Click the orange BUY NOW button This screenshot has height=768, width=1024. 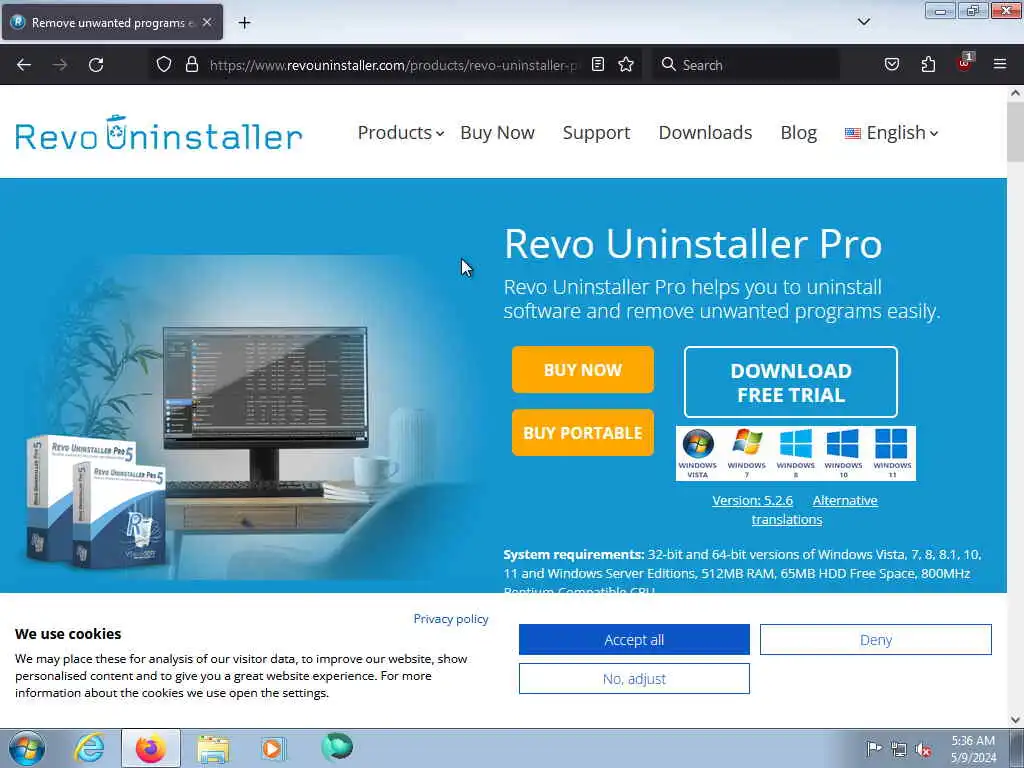(583, 370)
